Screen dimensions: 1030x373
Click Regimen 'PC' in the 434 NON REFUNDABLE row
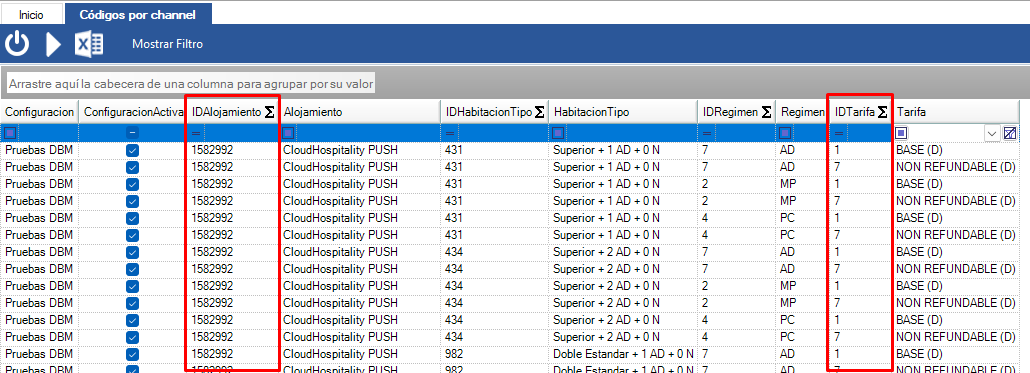click(x=788, y=337)
